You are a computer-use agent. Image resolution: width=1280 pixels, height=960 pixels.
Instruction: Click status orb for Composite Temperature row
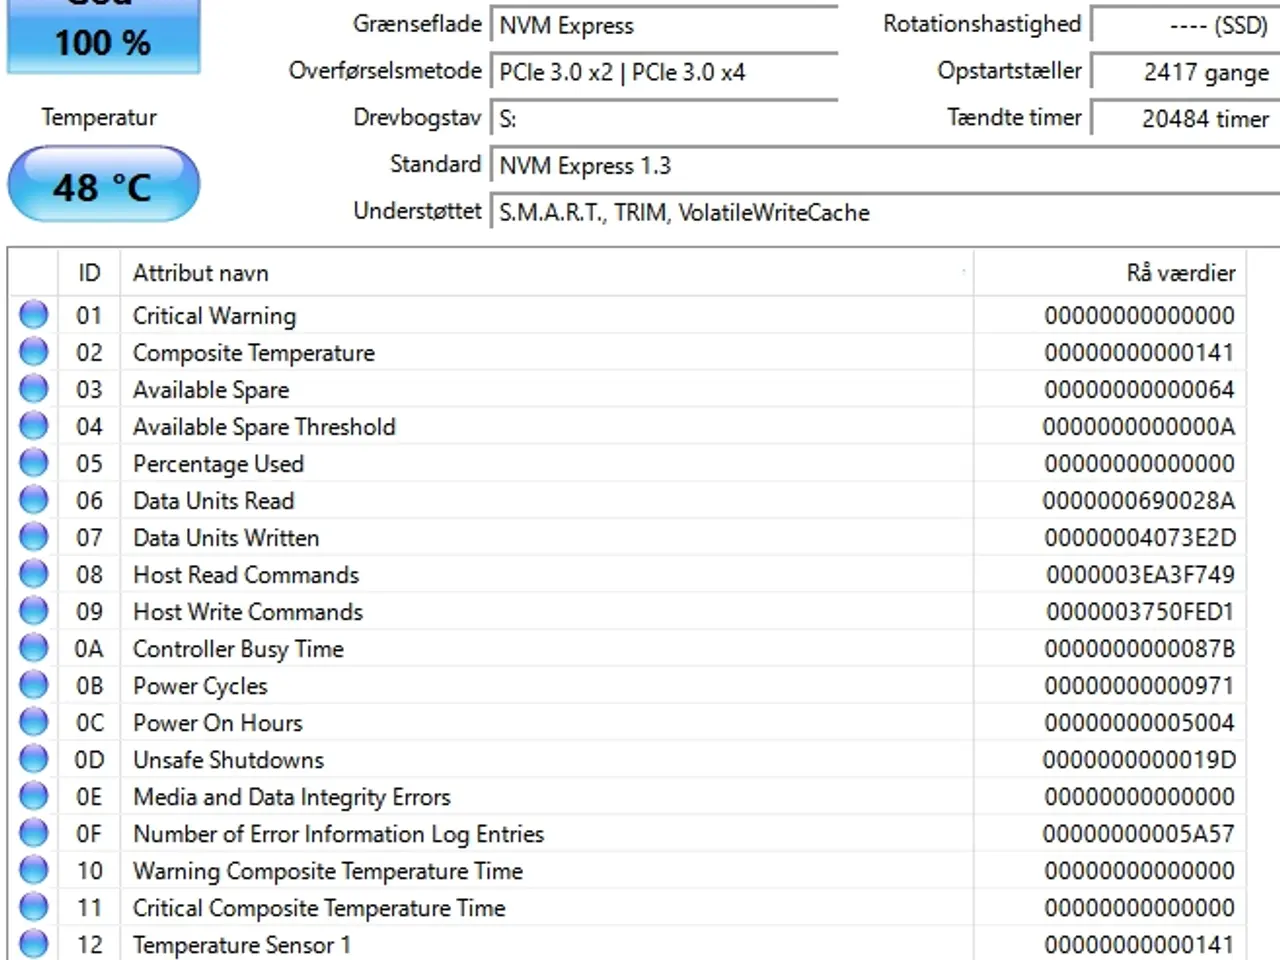click(33, 352)
